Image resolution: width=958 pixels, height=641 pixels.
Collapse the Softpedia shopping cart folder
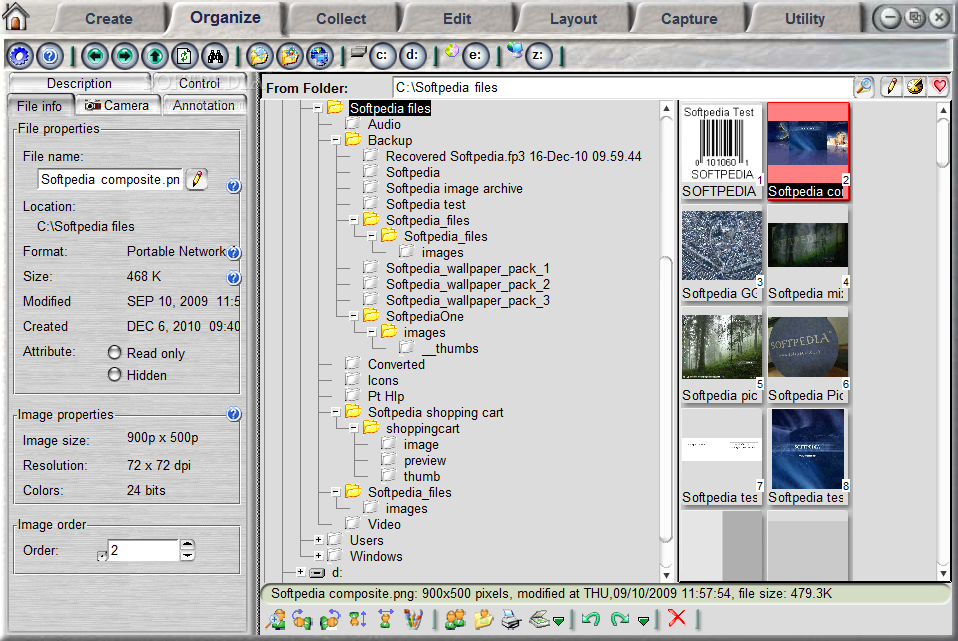(x=335, y=412)
